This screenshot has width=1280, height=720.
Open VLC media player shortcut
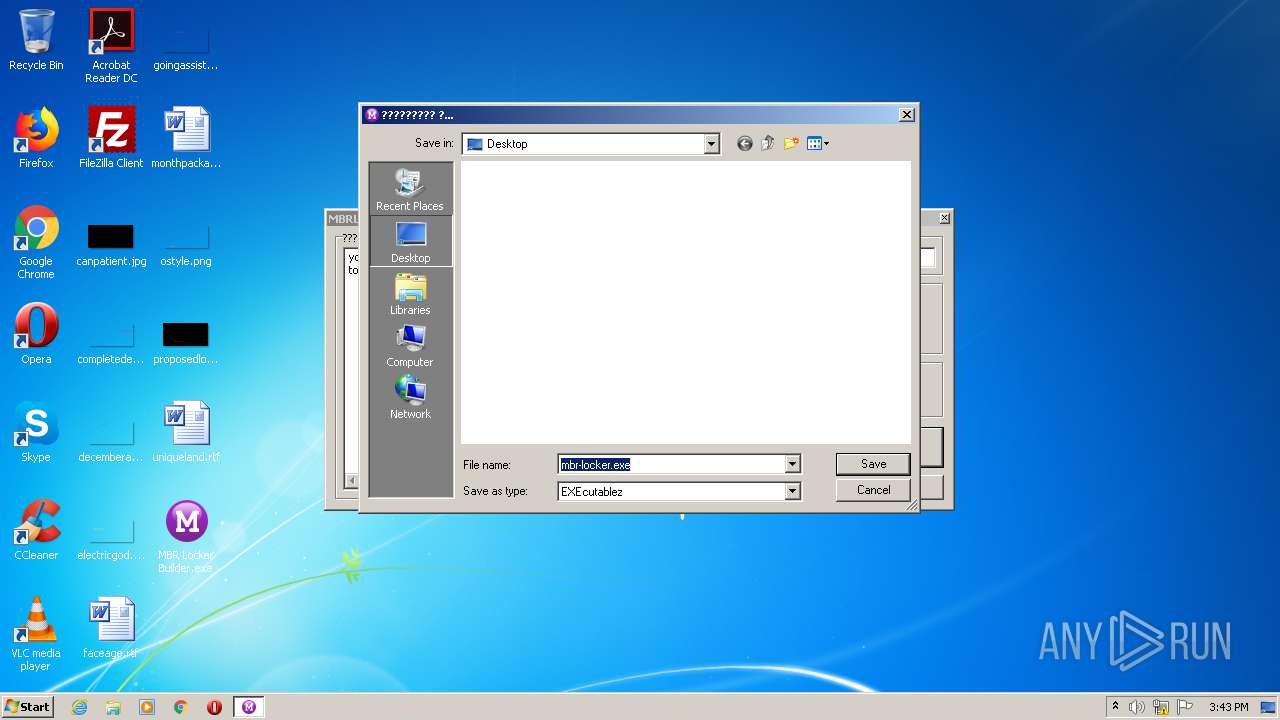(x=36, y=634)
